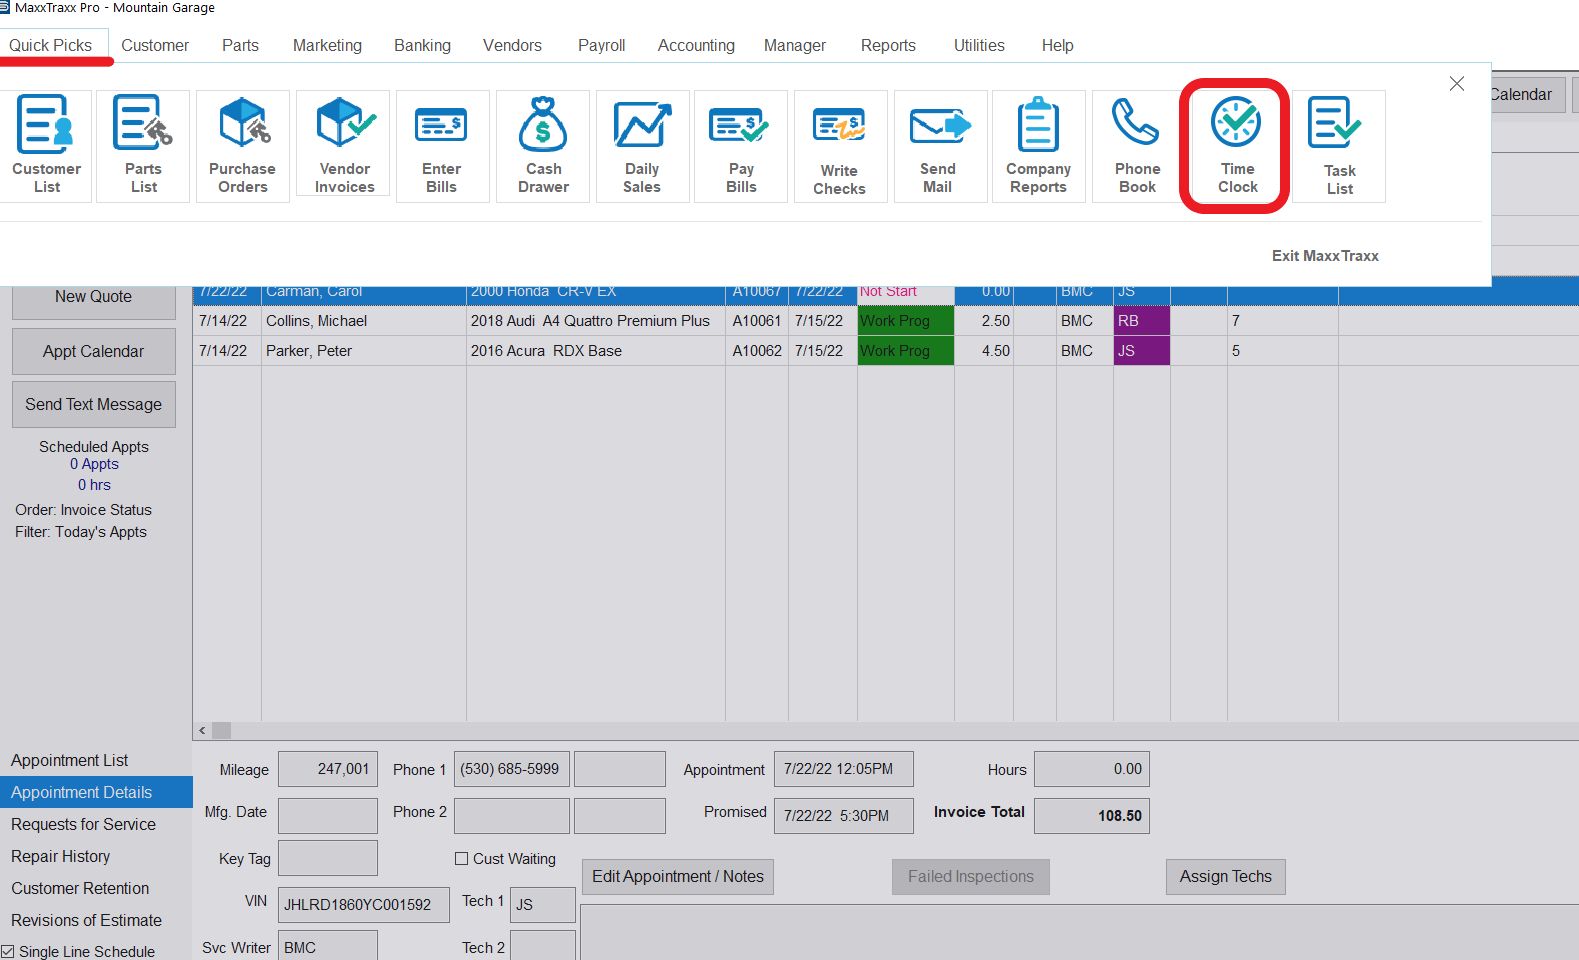Open the Payroll menu
The height and width of the screenshot is (960, 1579).
pos(601,45)
